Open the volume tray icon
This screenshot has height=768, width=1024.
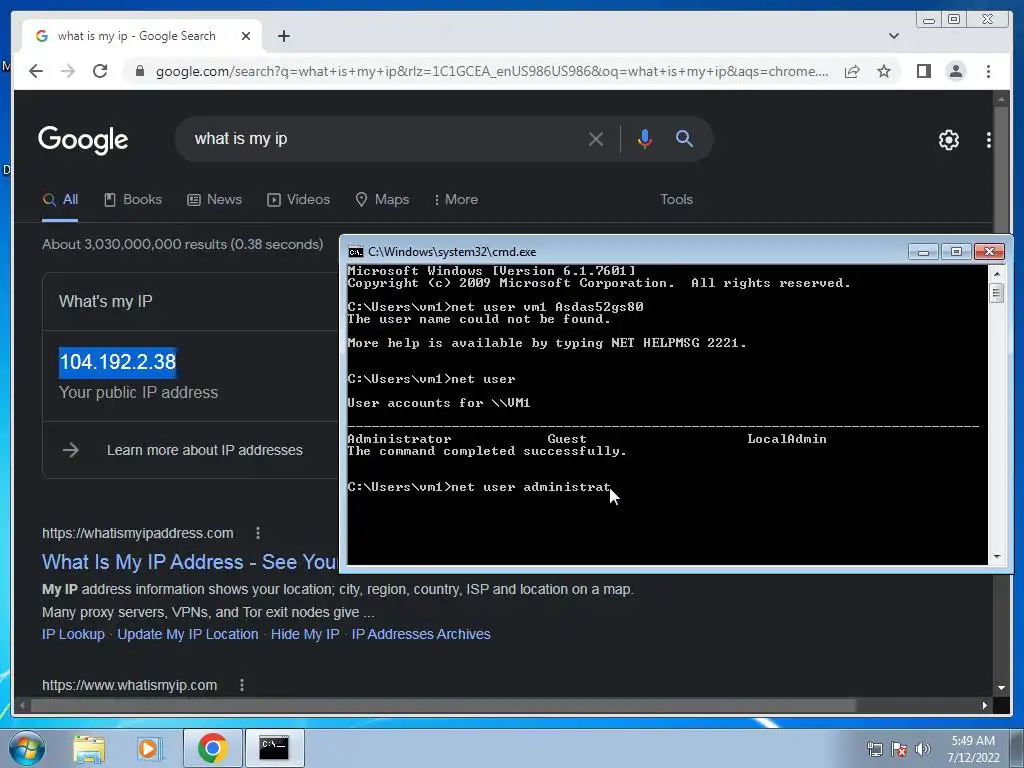point(922,749)
